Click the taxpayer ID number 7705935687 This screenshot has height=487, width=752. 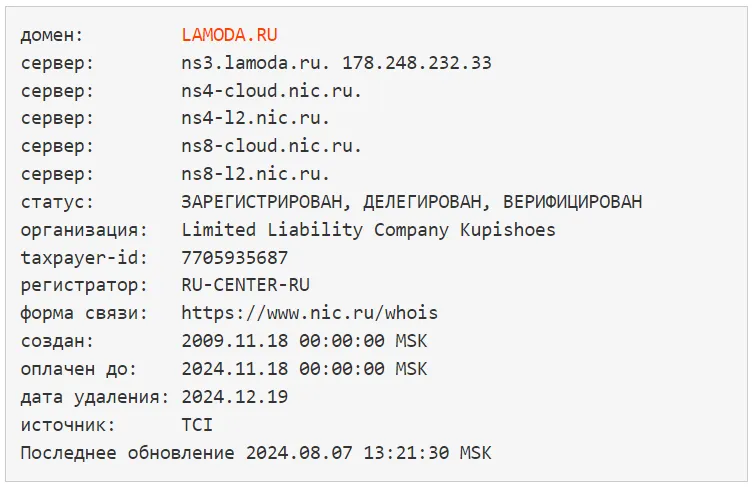click(x=235, y=257)
